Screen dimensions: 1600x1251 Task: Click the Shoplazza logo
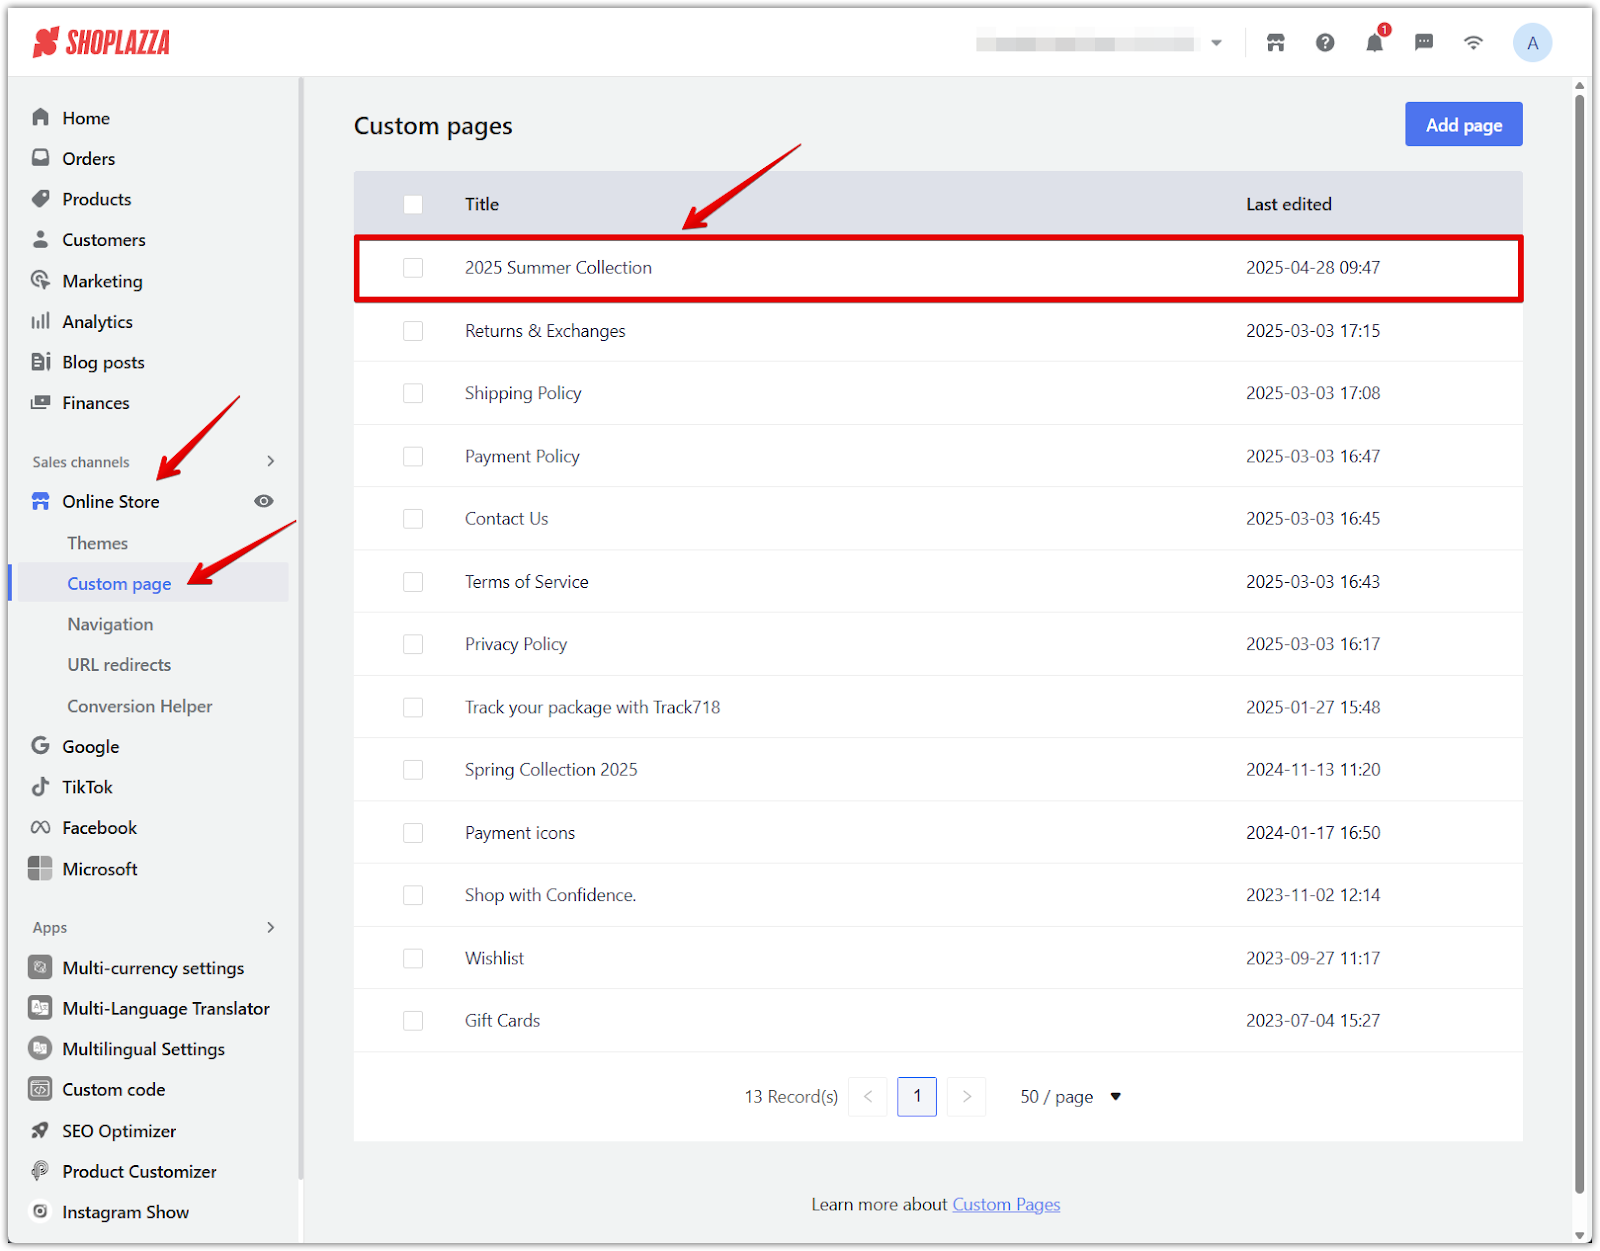point(101,42)
